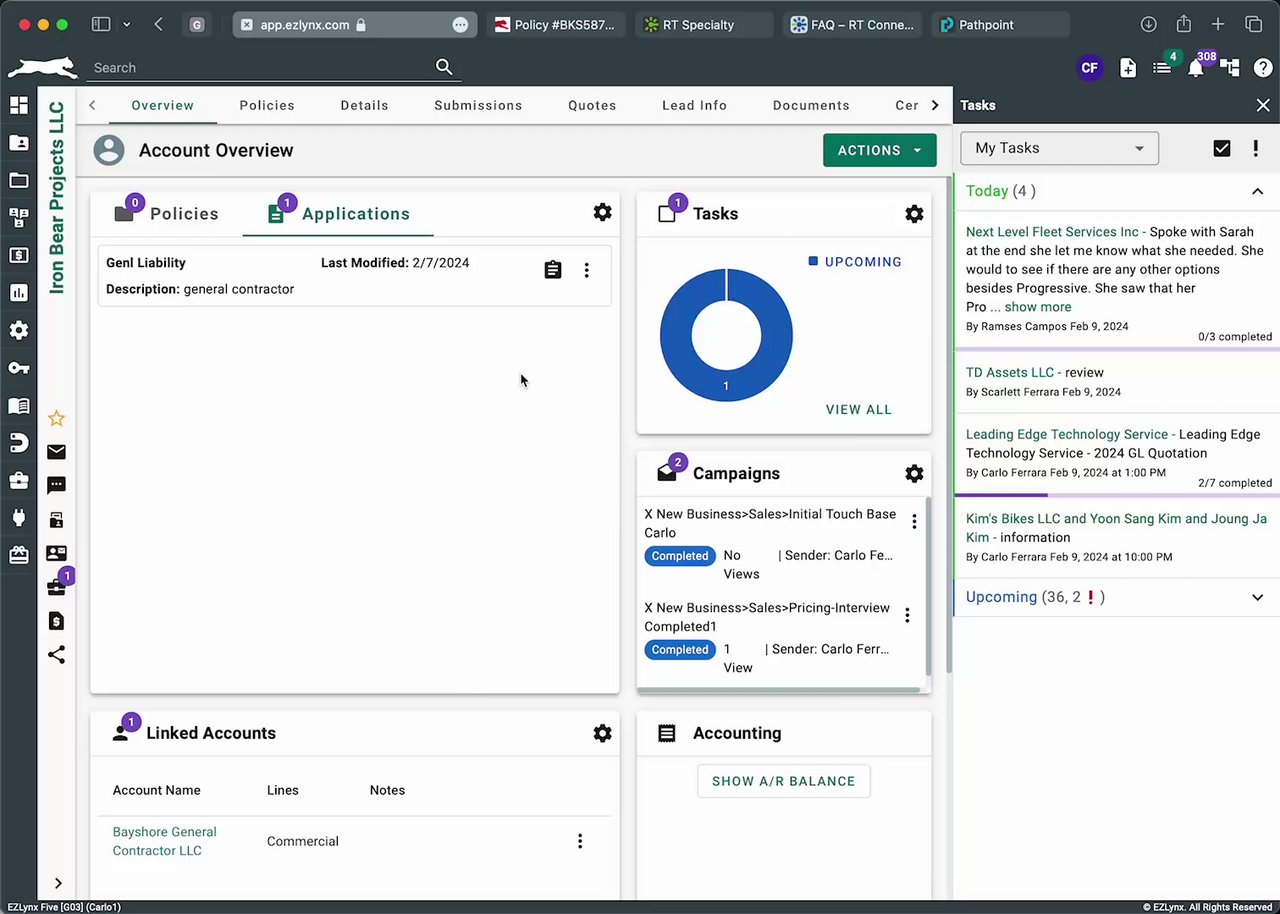The width and height of the screenshot is (1280, 914).
Task: Open Bayshore General Contractor LLC link
Action: coord(164,841)
